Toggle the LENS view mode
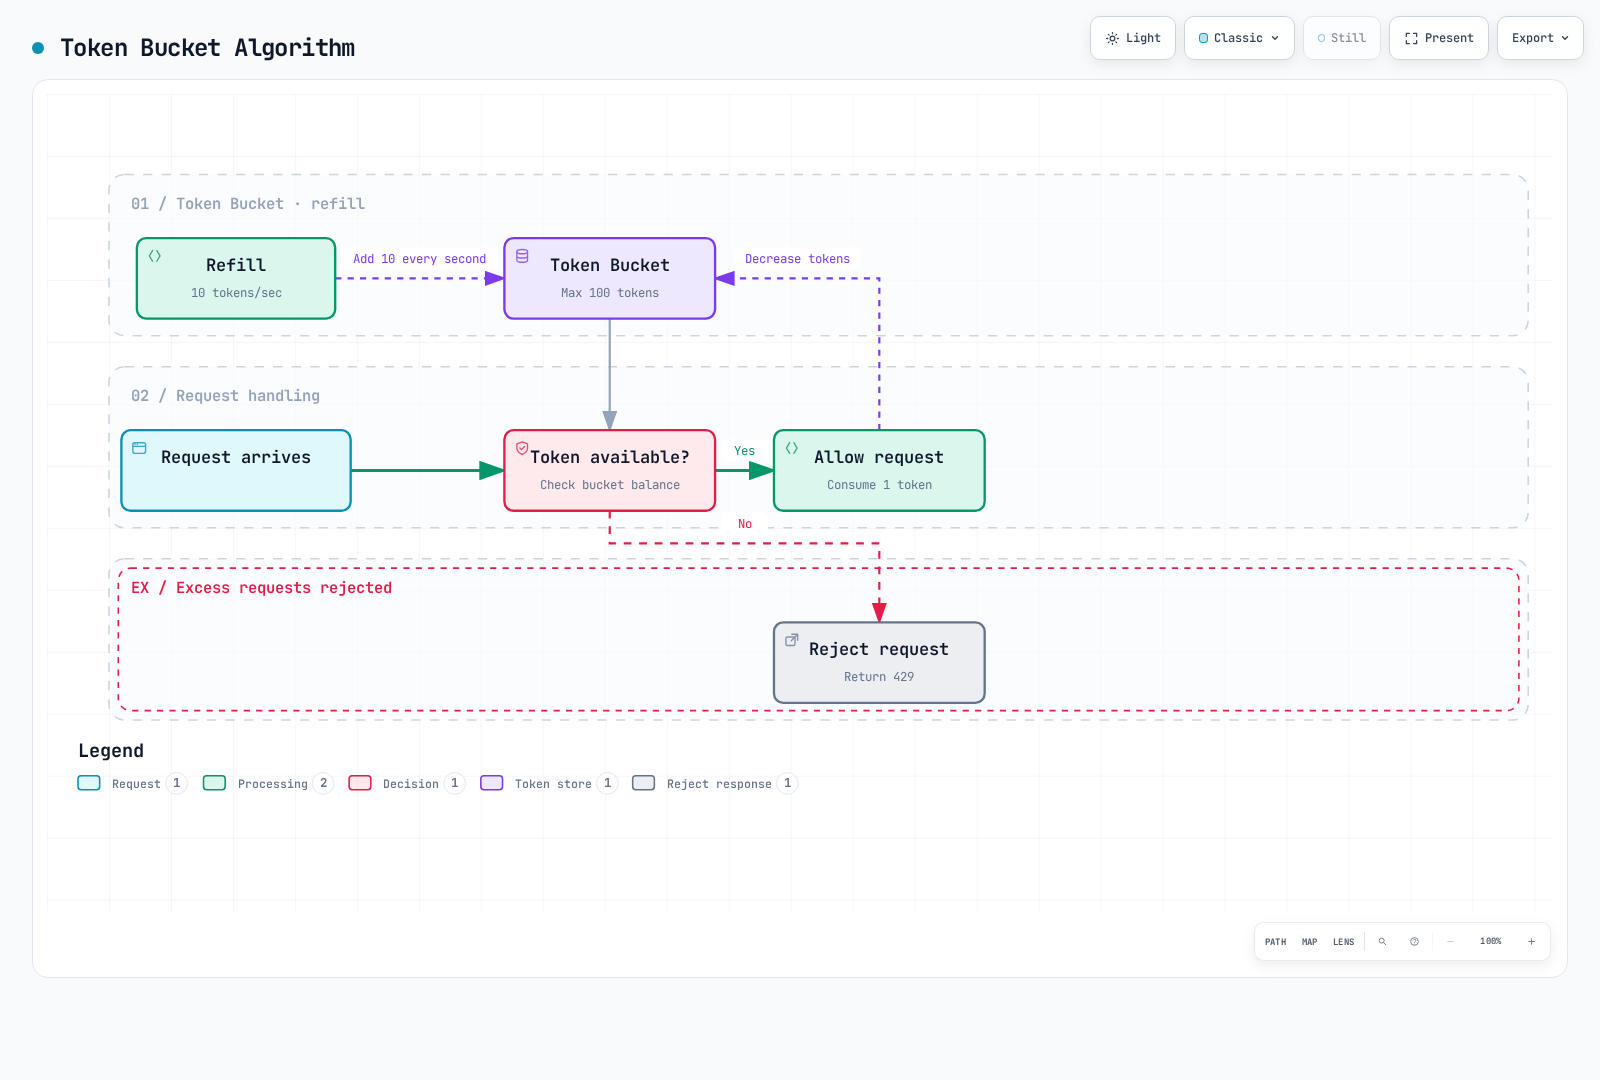Viewport: 1600px width, 1080px height. [x=1343, y=942]
